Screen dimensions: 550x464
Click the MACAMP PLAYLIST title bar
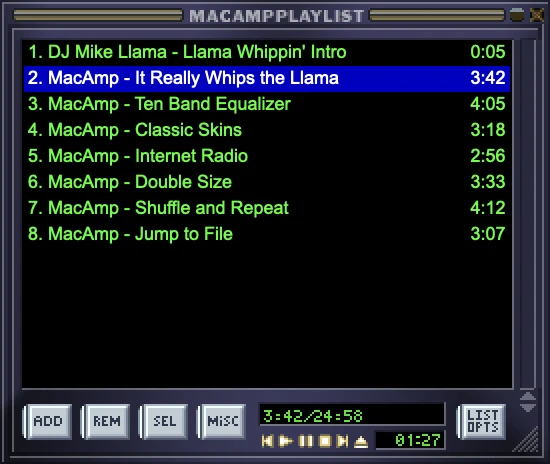(276, 16)
